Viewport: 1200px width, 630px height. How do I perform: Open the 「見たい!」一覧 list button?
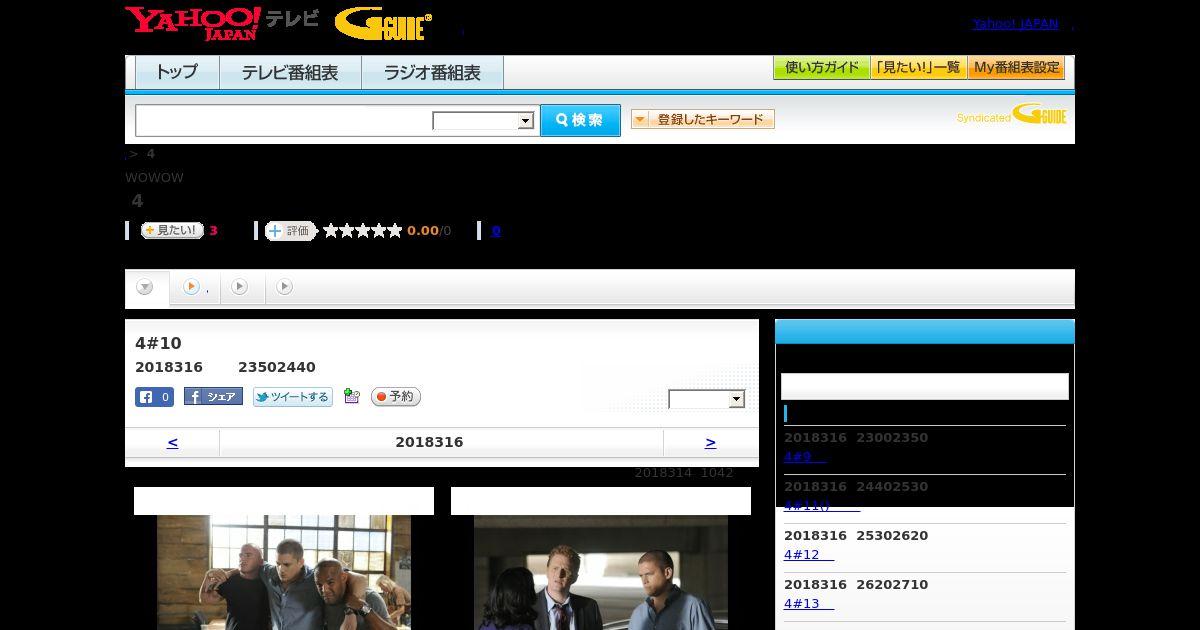click(919, 68)
